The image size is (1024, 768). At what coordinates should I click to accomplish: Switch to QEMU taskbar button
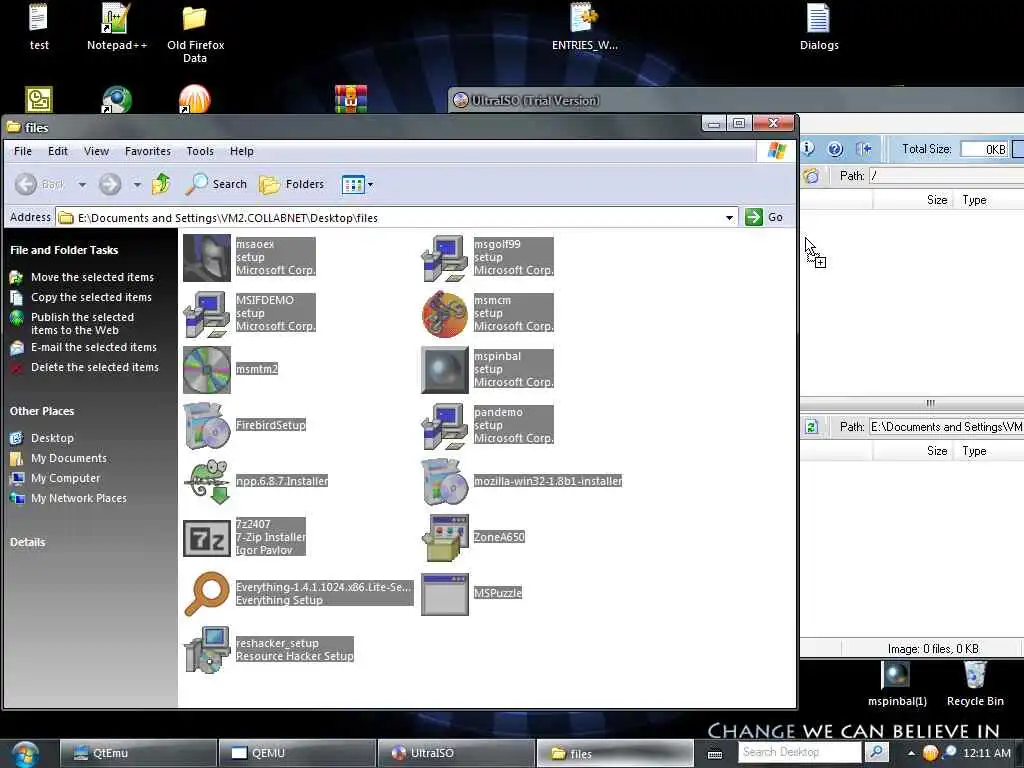297,753
